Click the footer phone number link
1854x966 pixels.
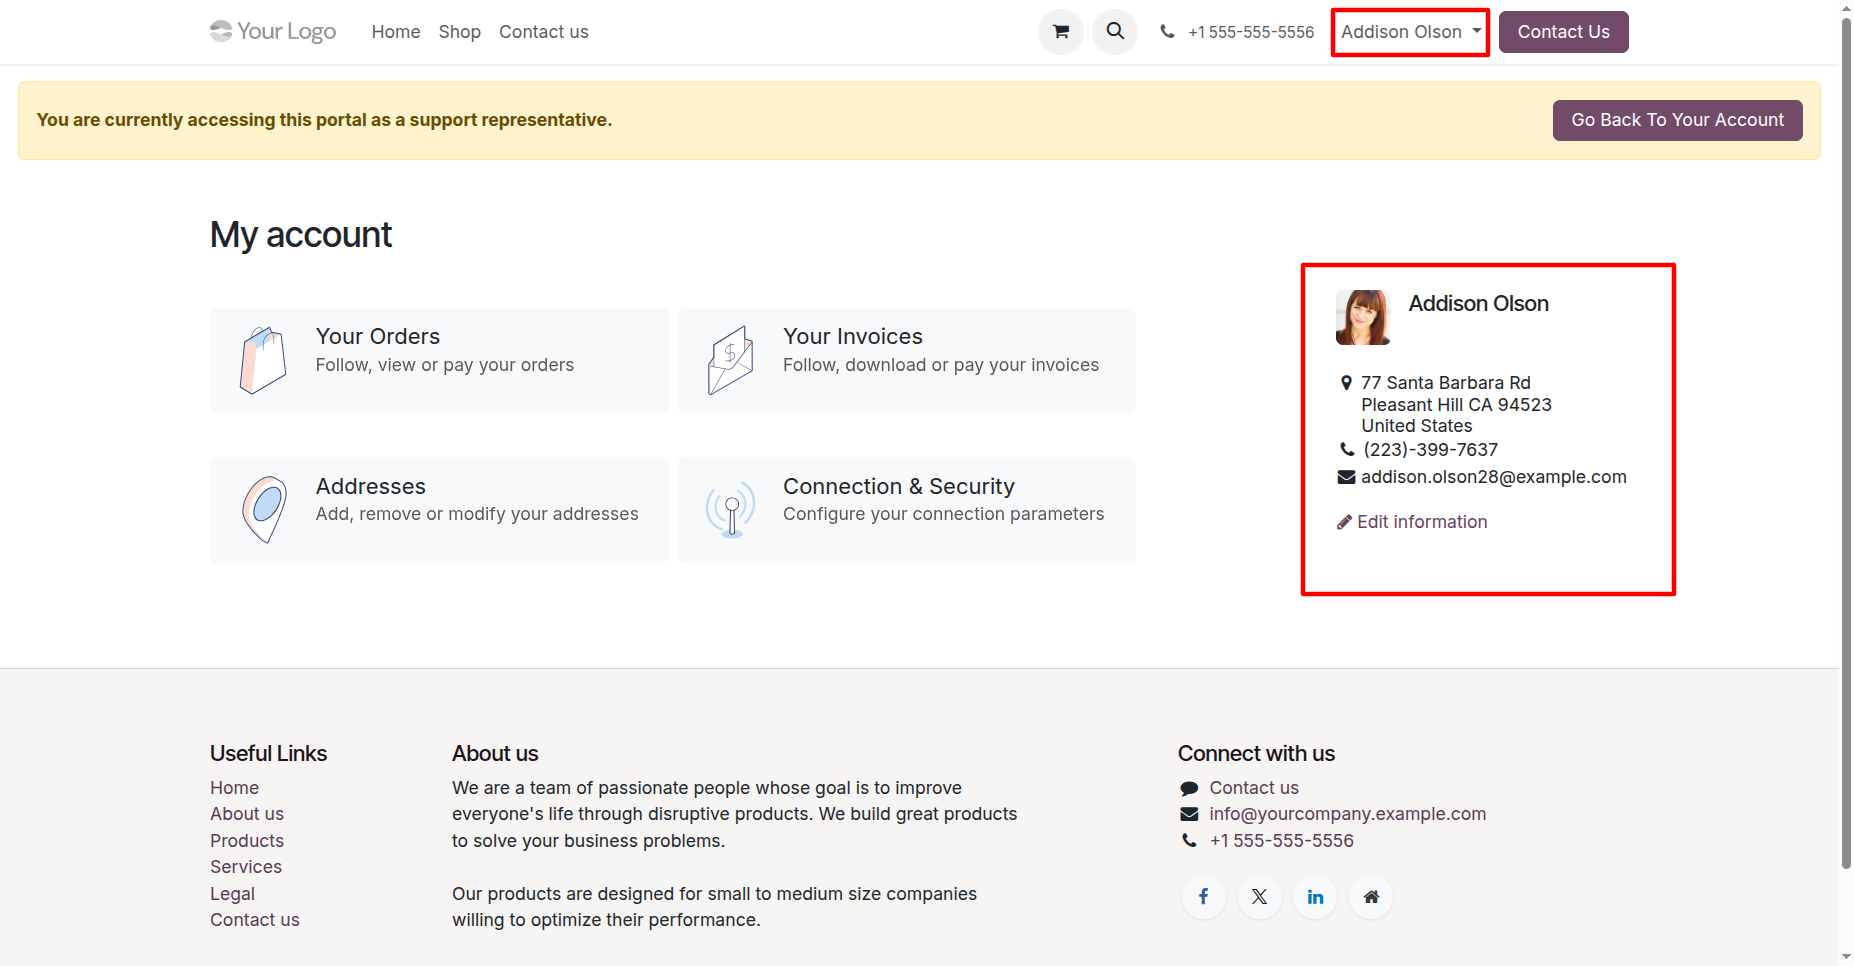point(1282,841)
